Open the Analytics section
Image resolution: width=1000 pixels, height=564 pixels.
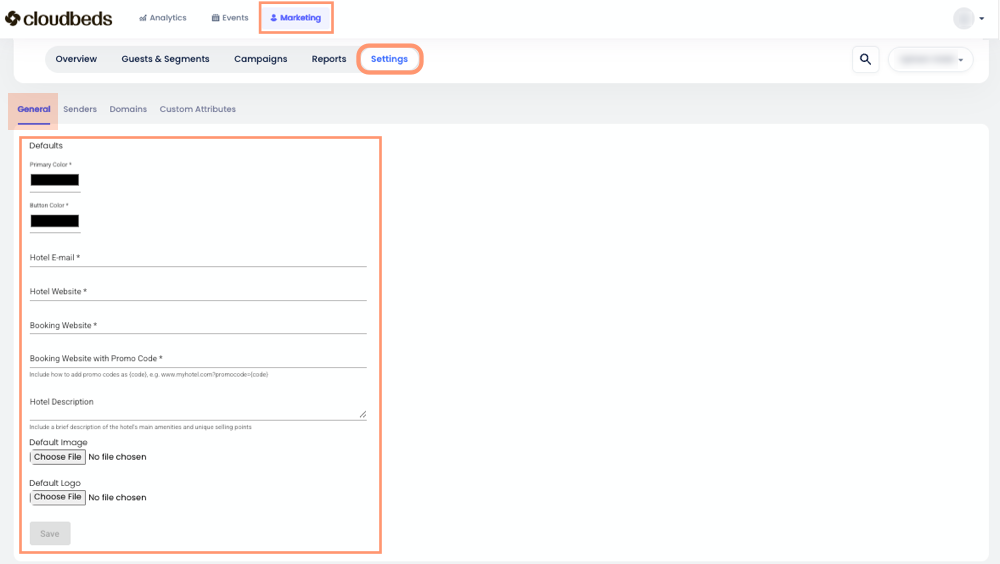(163, 18)
